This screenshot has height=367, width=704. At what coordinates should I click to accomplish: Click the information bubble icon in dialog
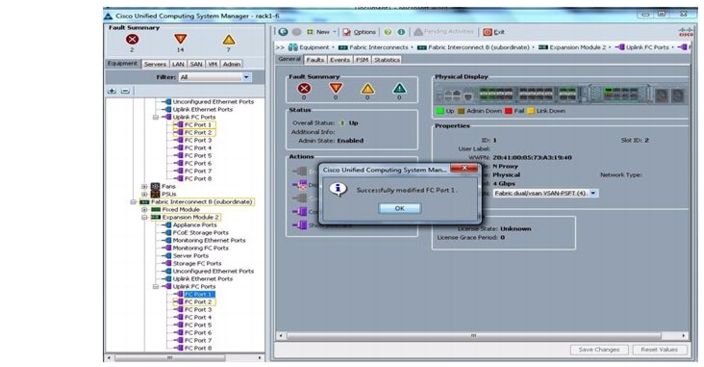click(338, 189)
